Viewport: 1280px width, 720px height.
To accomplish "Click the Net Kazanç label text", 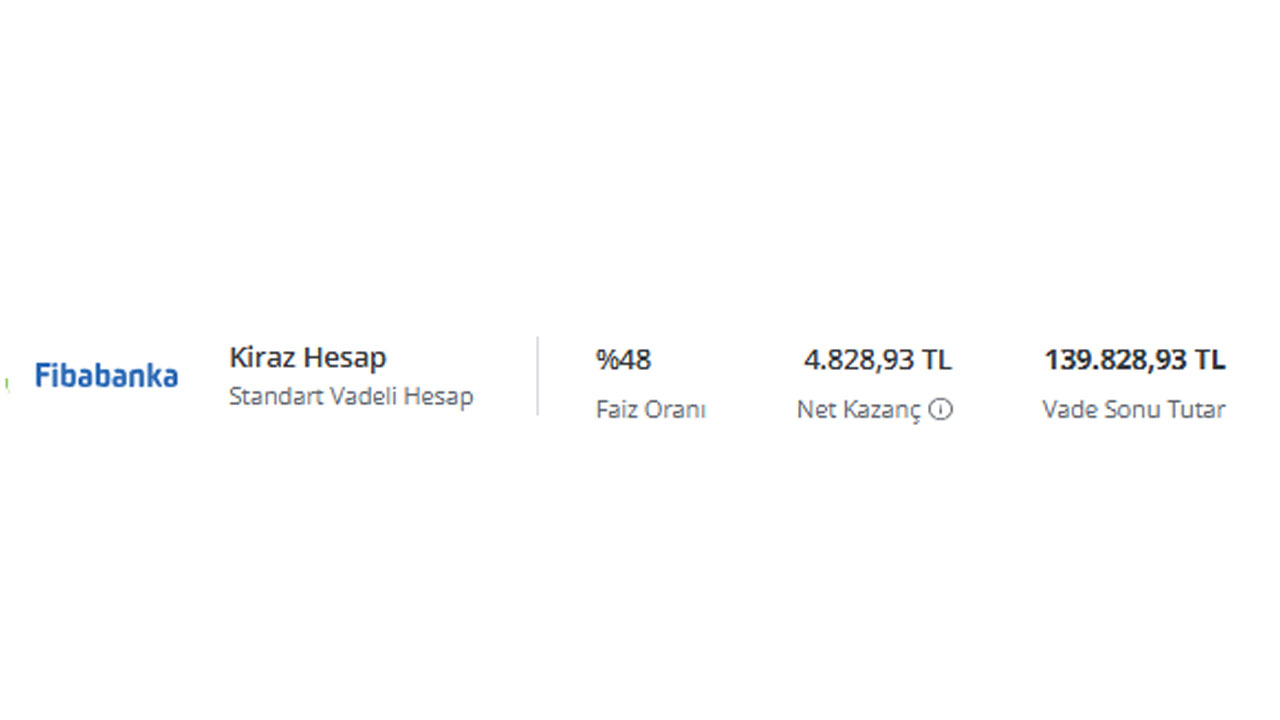I will 859,410.
